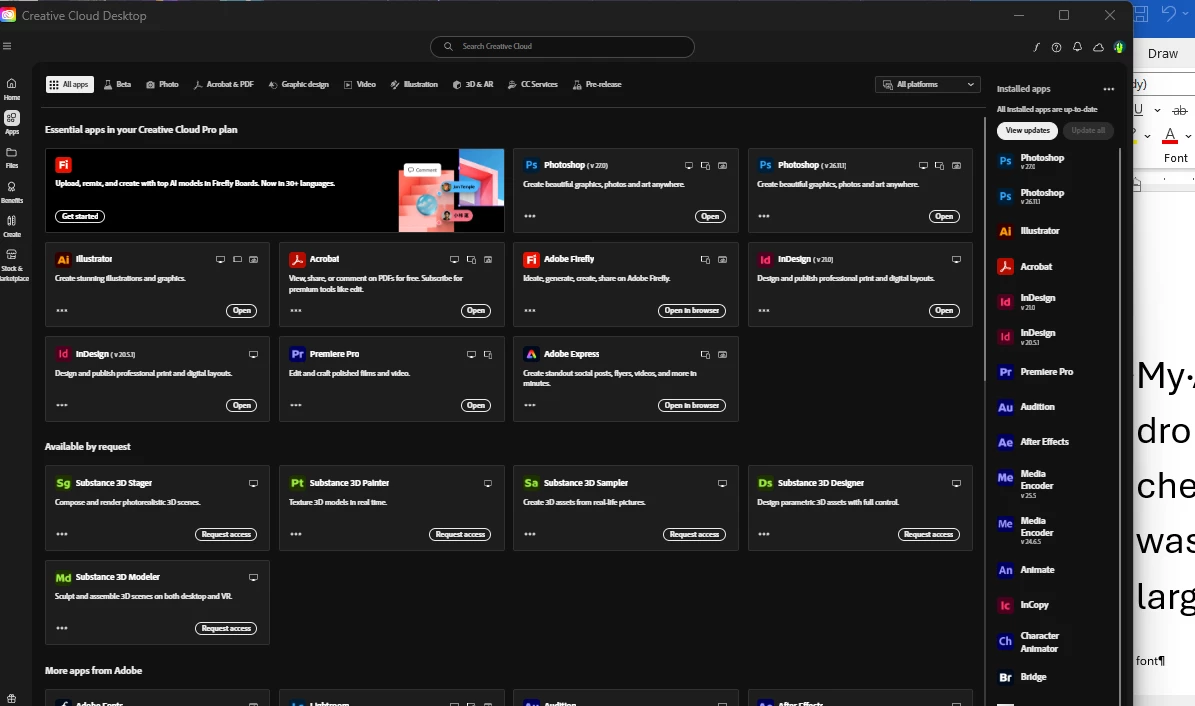1195x706 pixels.
Task: Open more options for Illustrator card
Action: click(x=62, y=310)
